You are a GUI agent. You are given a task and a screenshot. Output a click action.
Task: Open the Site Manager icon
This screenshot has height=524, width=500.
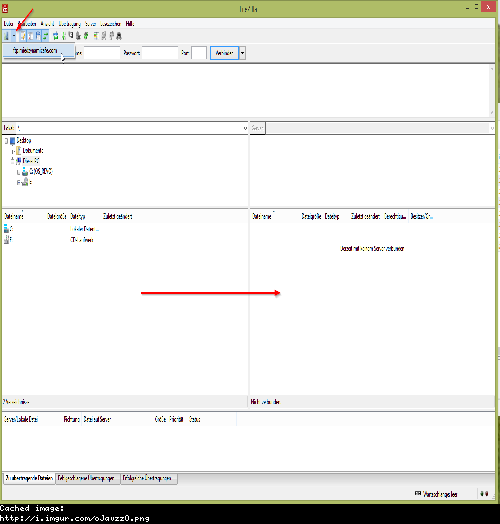click(6, 35)
